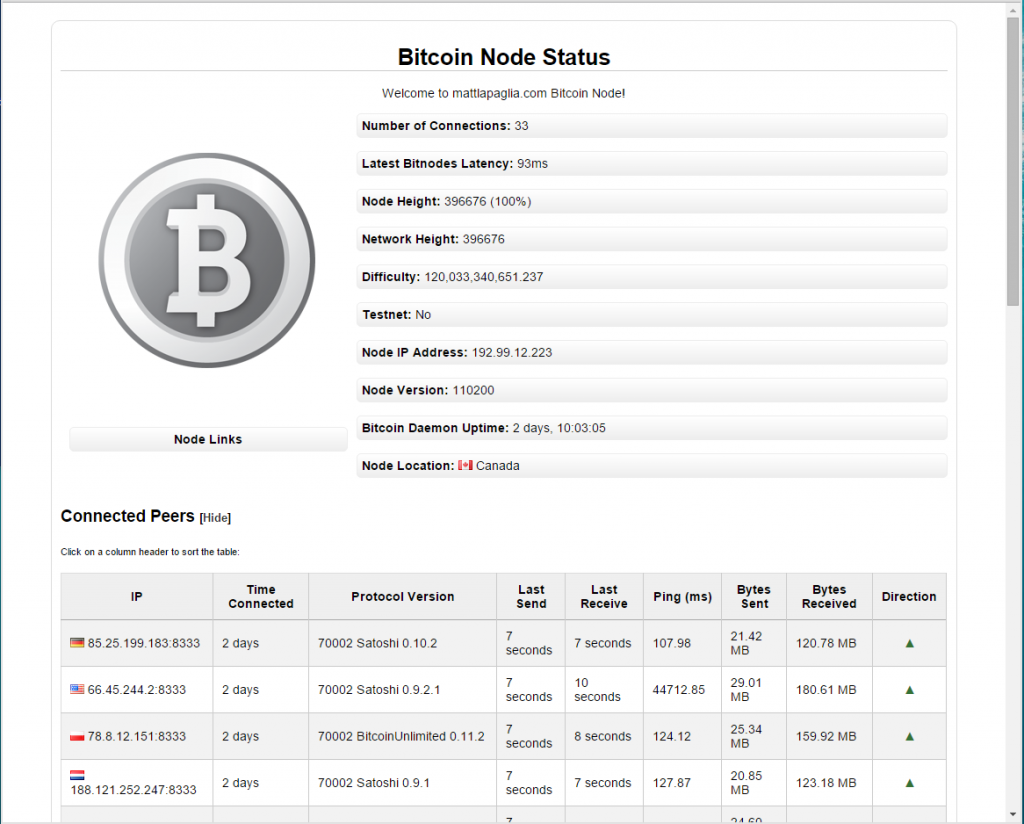Screen dimensions: 1024x824
Task: Sort by Time Connected column header
Action: click(261, 596)
